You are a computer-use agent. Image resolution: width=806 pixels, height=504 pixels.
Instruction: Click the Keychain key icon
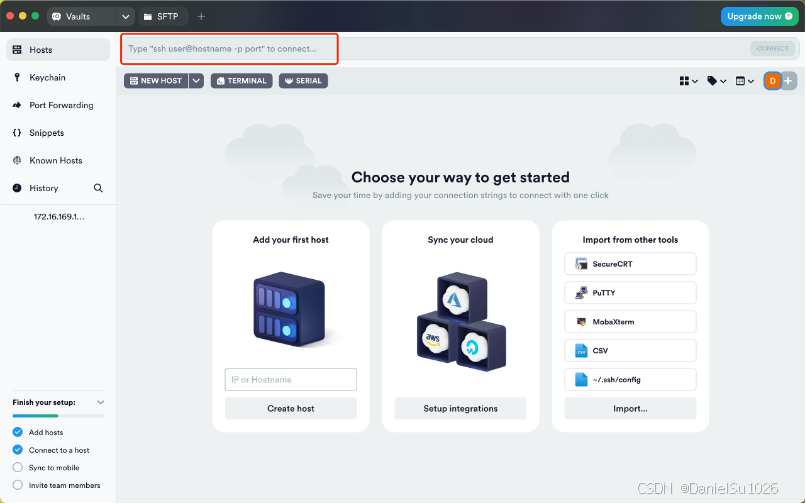pos(17,77)
